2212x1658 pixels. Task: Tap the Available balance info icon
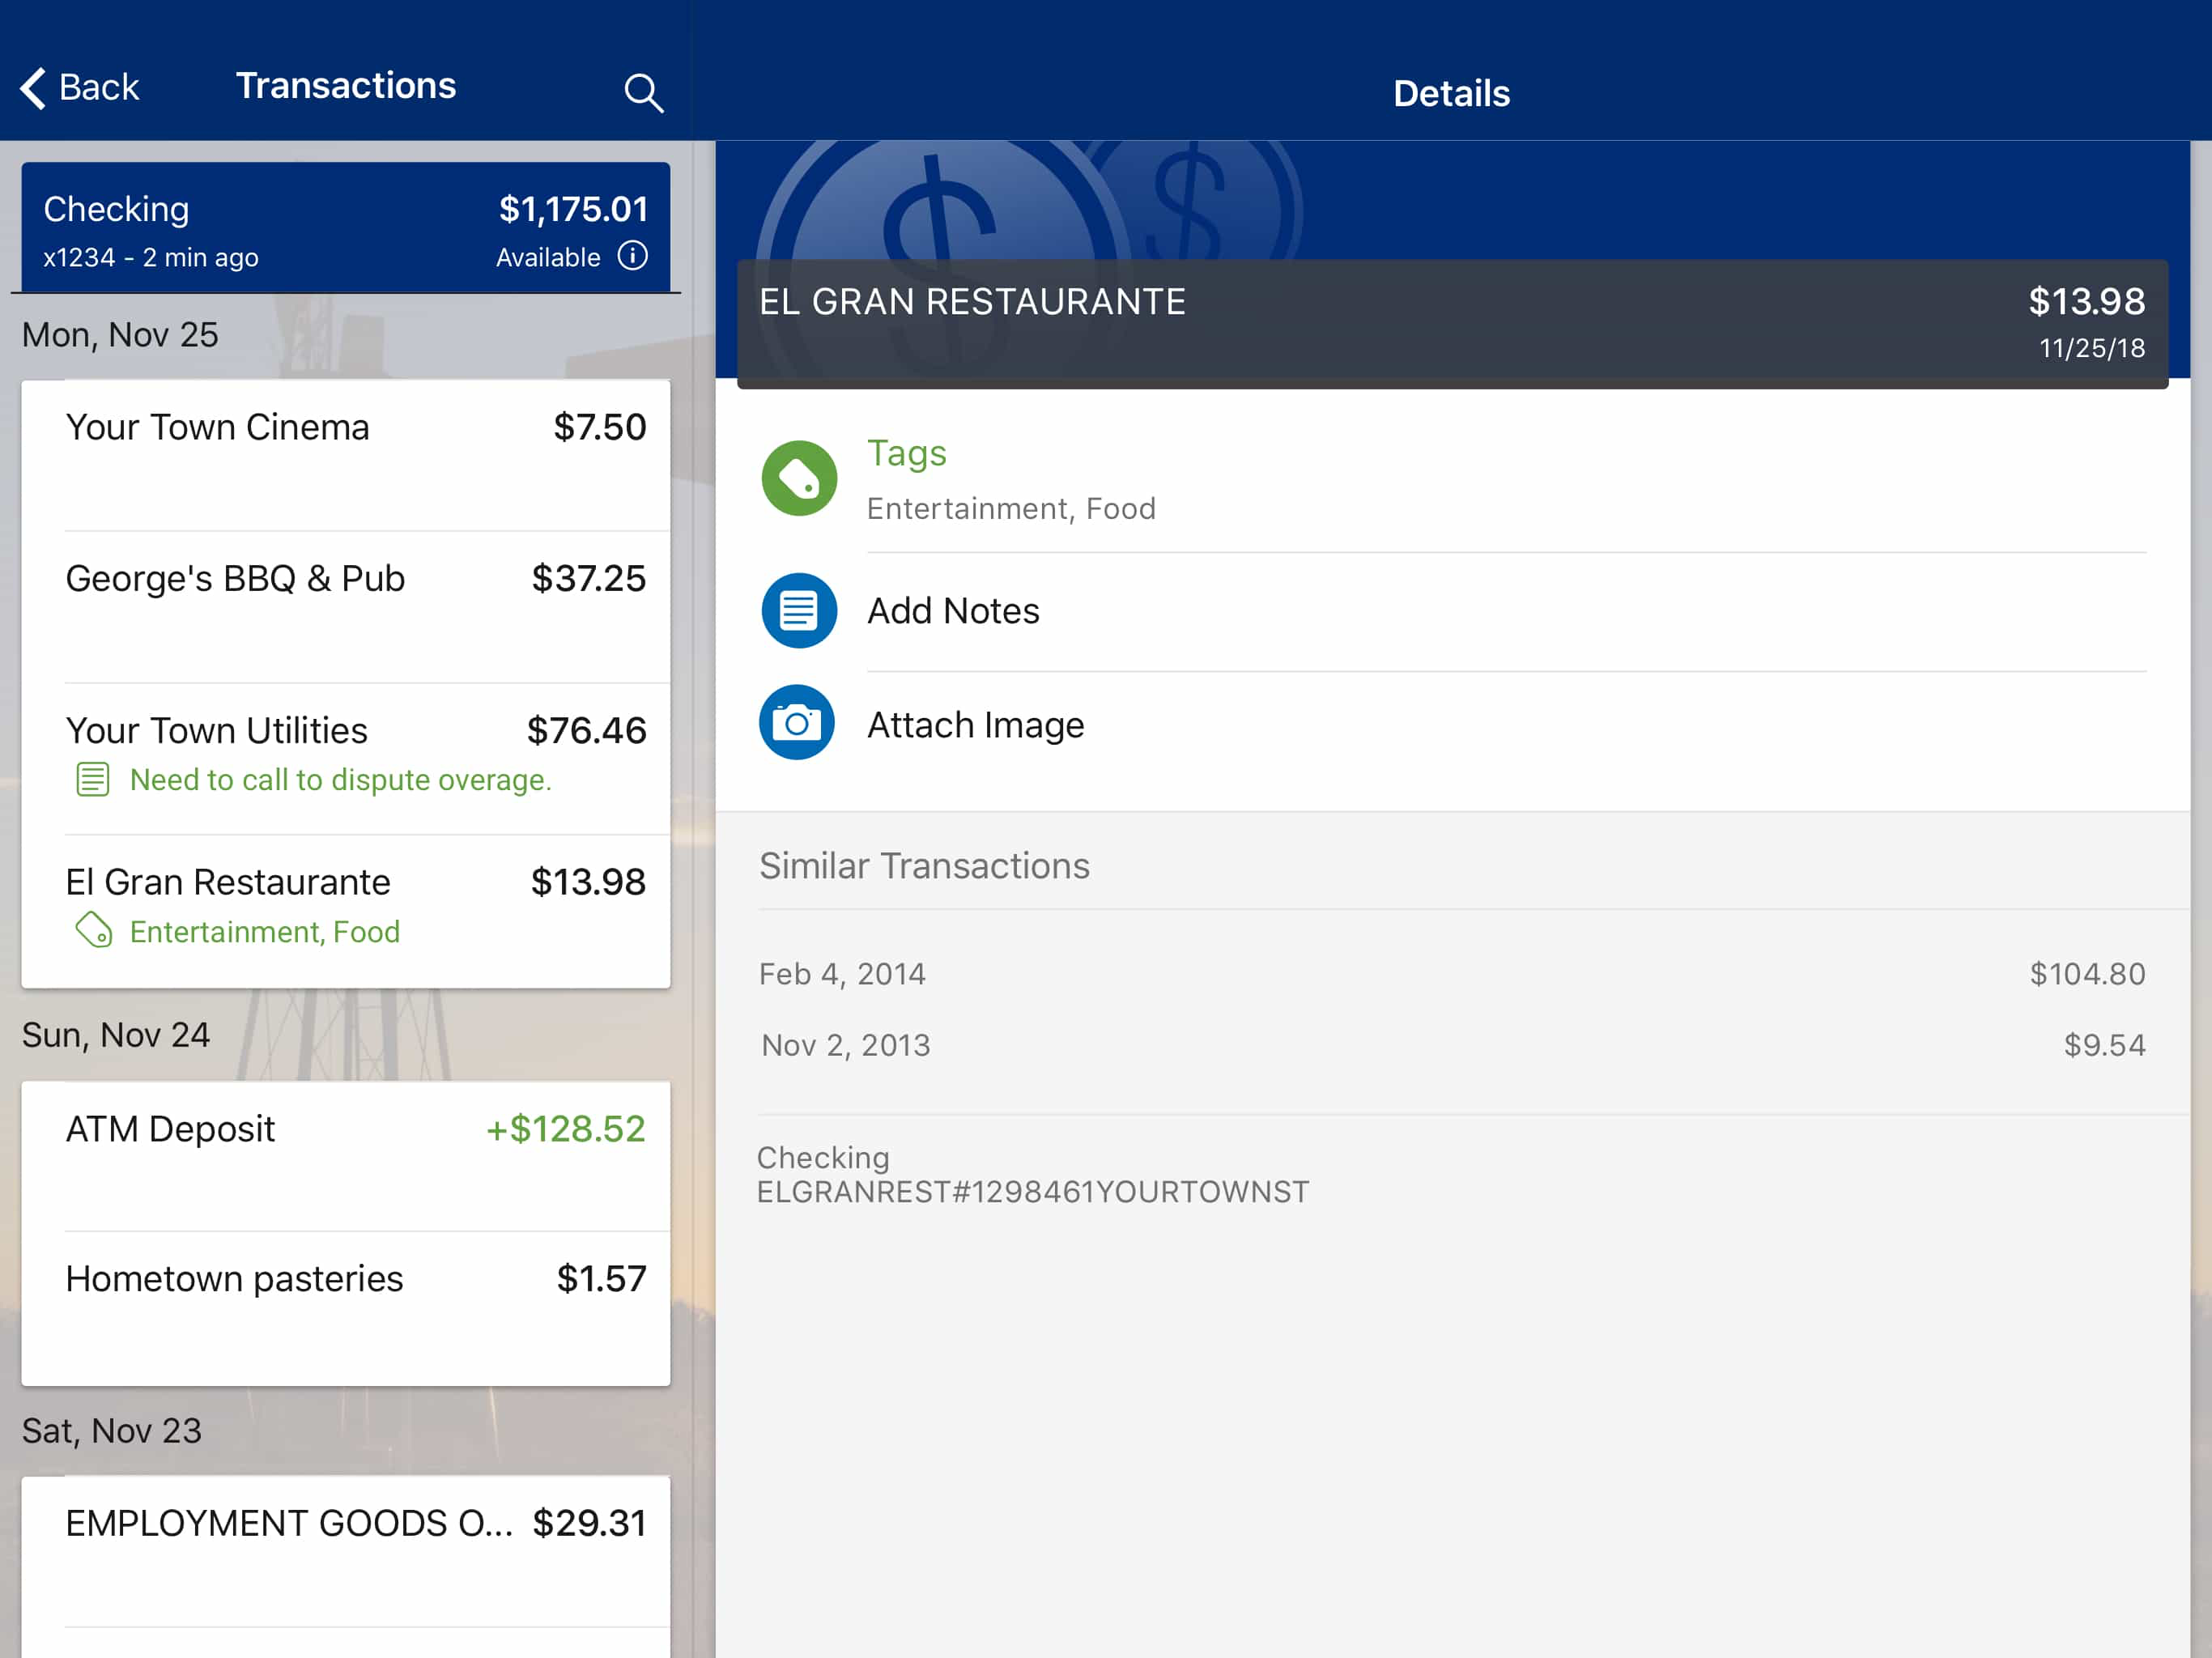click(632, 256)
